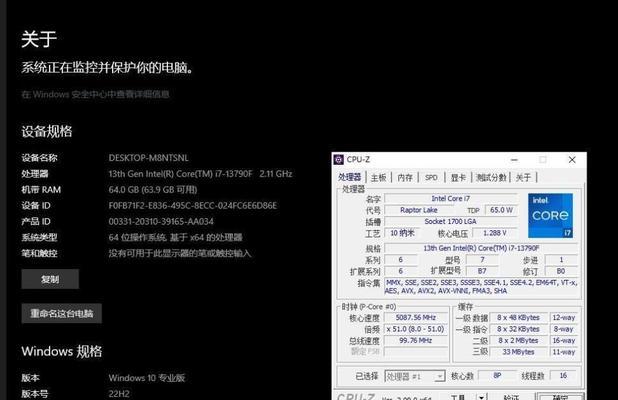Click the 机带 RAM value 64.0 GB
Image resolution: width=618 pixels, height=400 pixels.
[153, 190]
